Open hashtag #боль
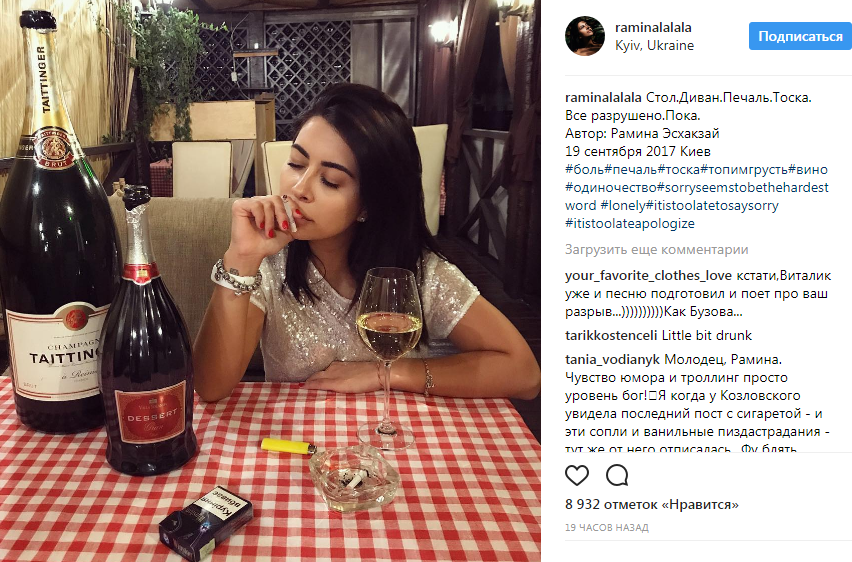The width and height of the screenshot is (852, 562). click(585, 170)
